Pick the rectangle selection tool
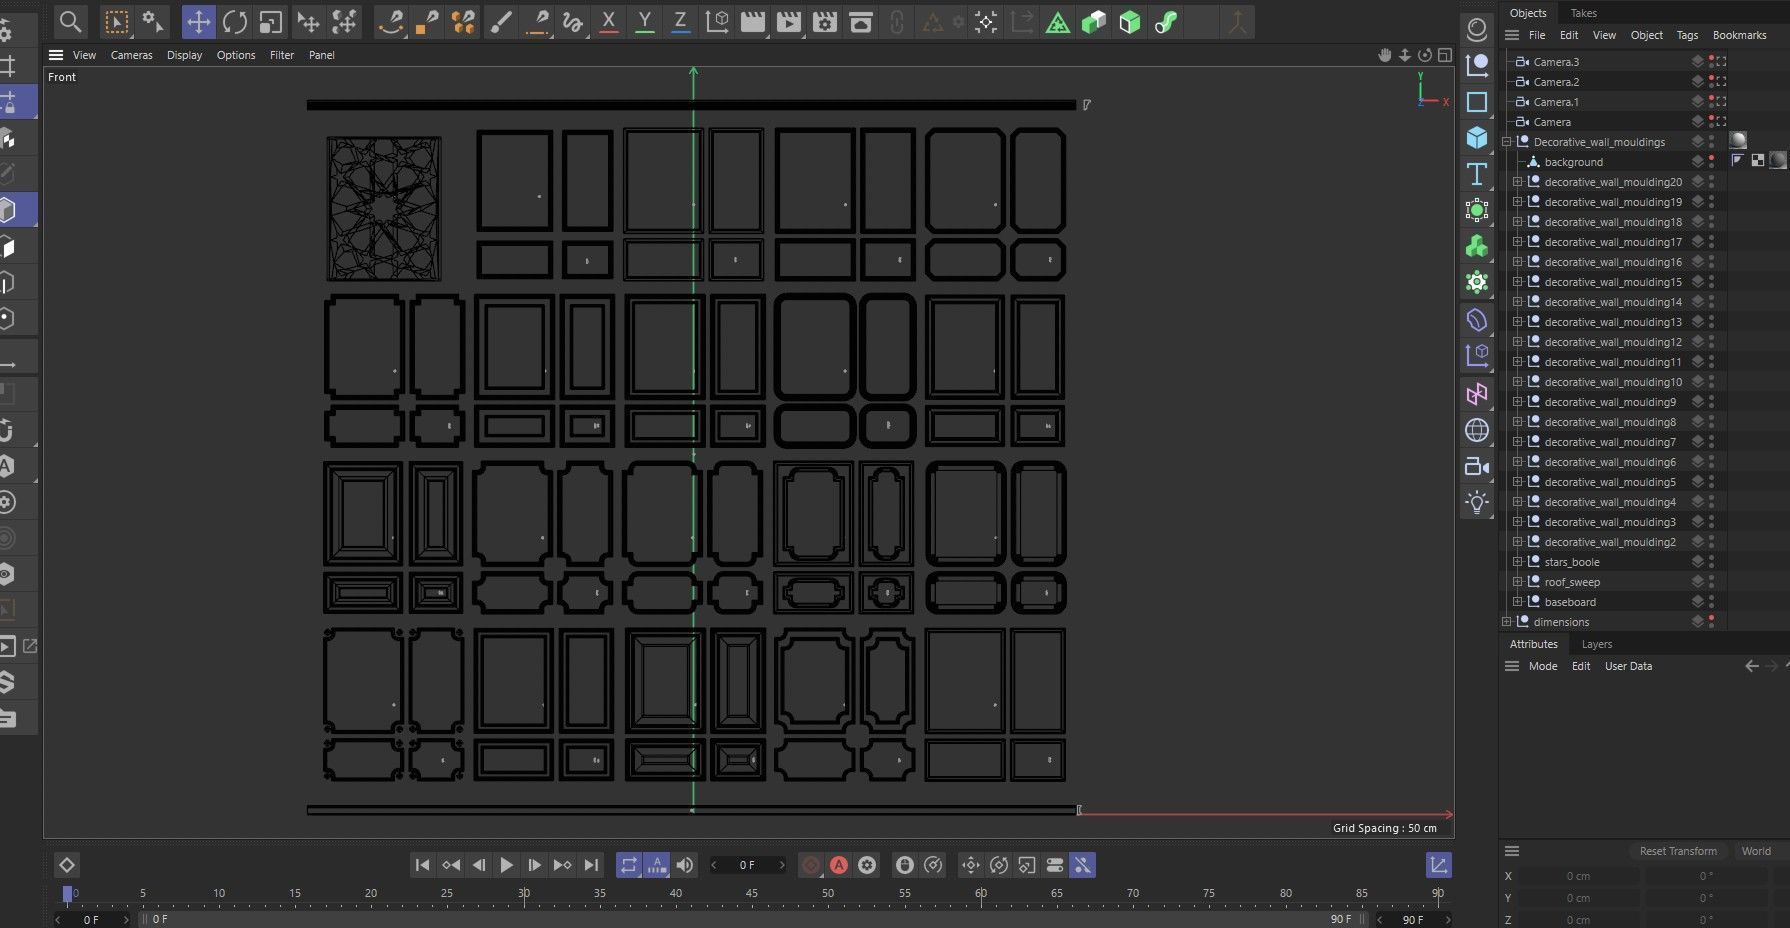 pos(117,21)
